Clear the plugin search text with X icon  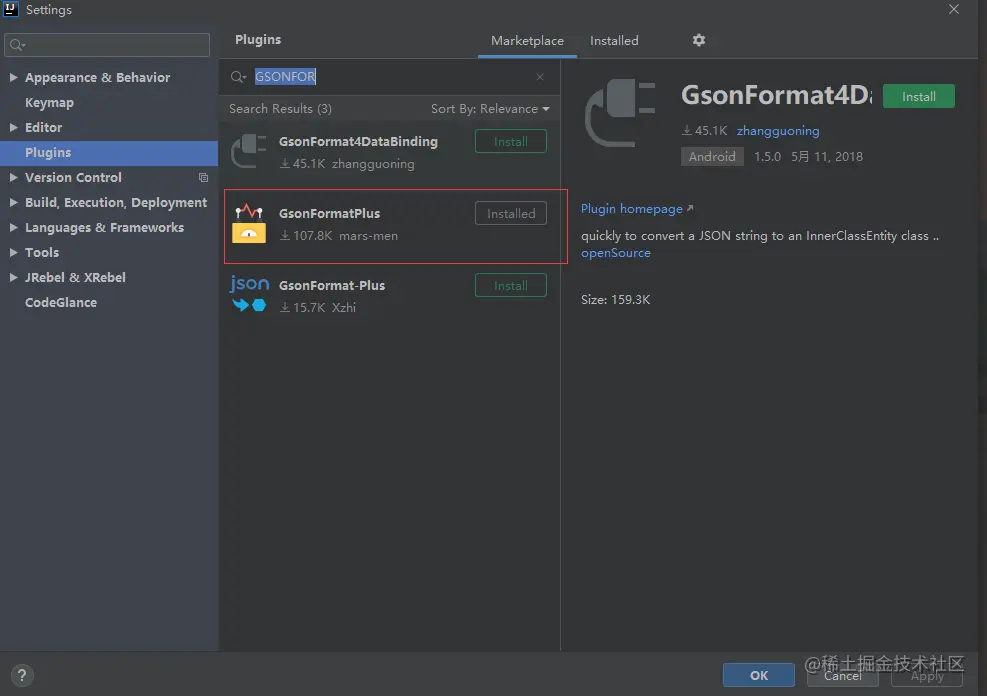[540, 77]
